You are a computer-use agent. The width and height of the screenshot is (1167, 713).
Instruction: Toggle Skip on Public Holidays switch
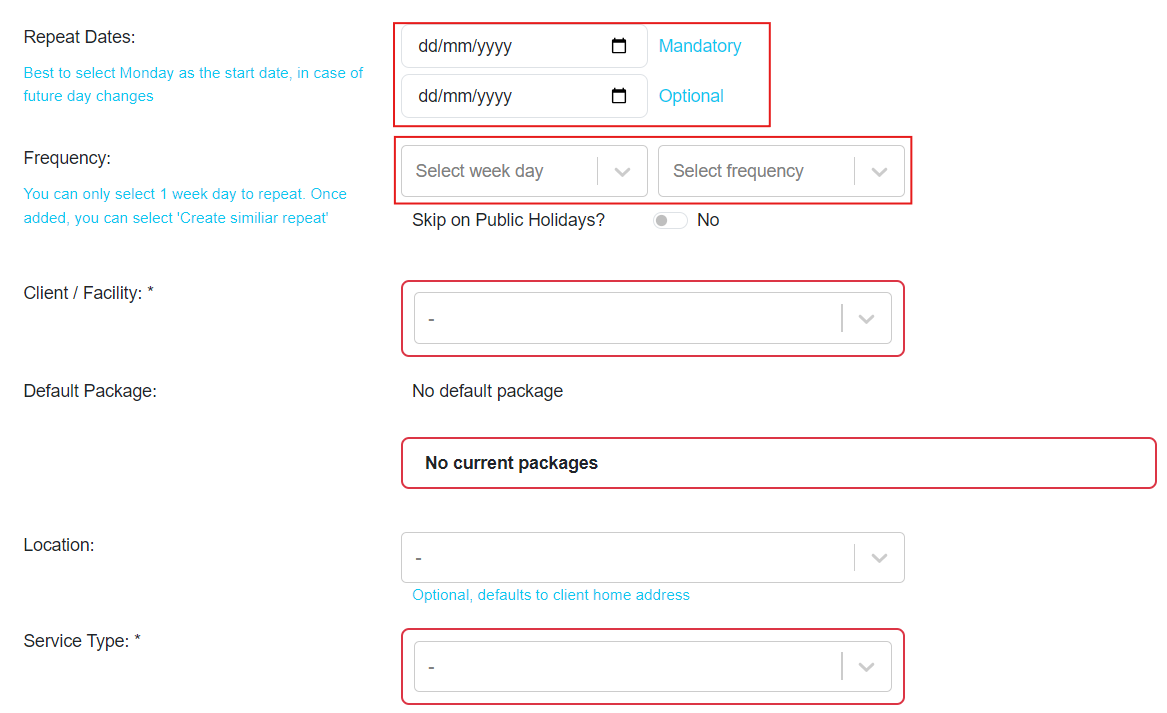(670, 220)
